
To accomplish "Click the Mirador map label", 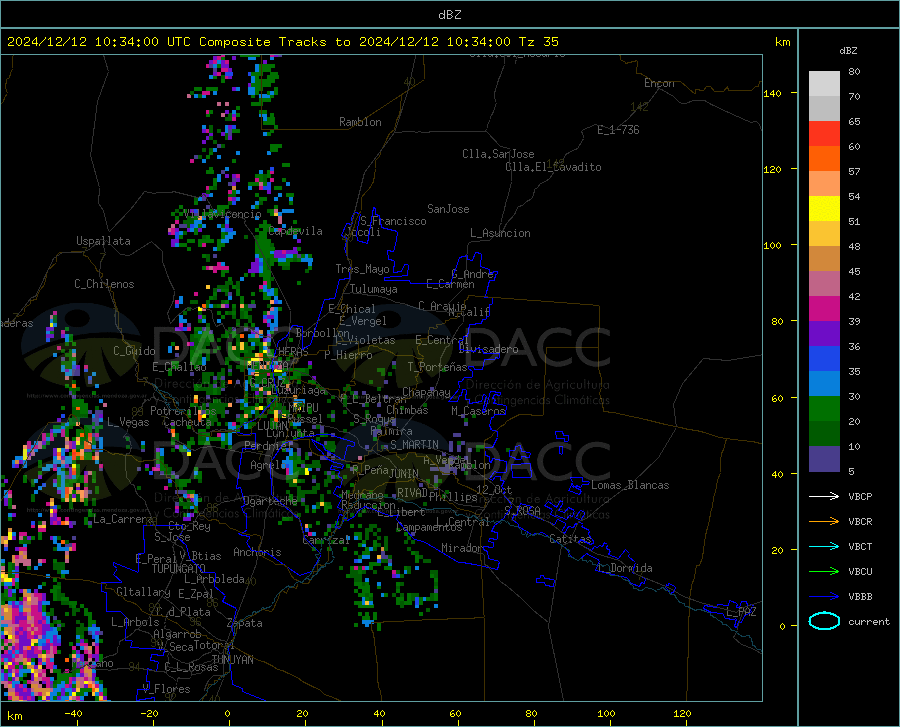I will click(462, 548).
